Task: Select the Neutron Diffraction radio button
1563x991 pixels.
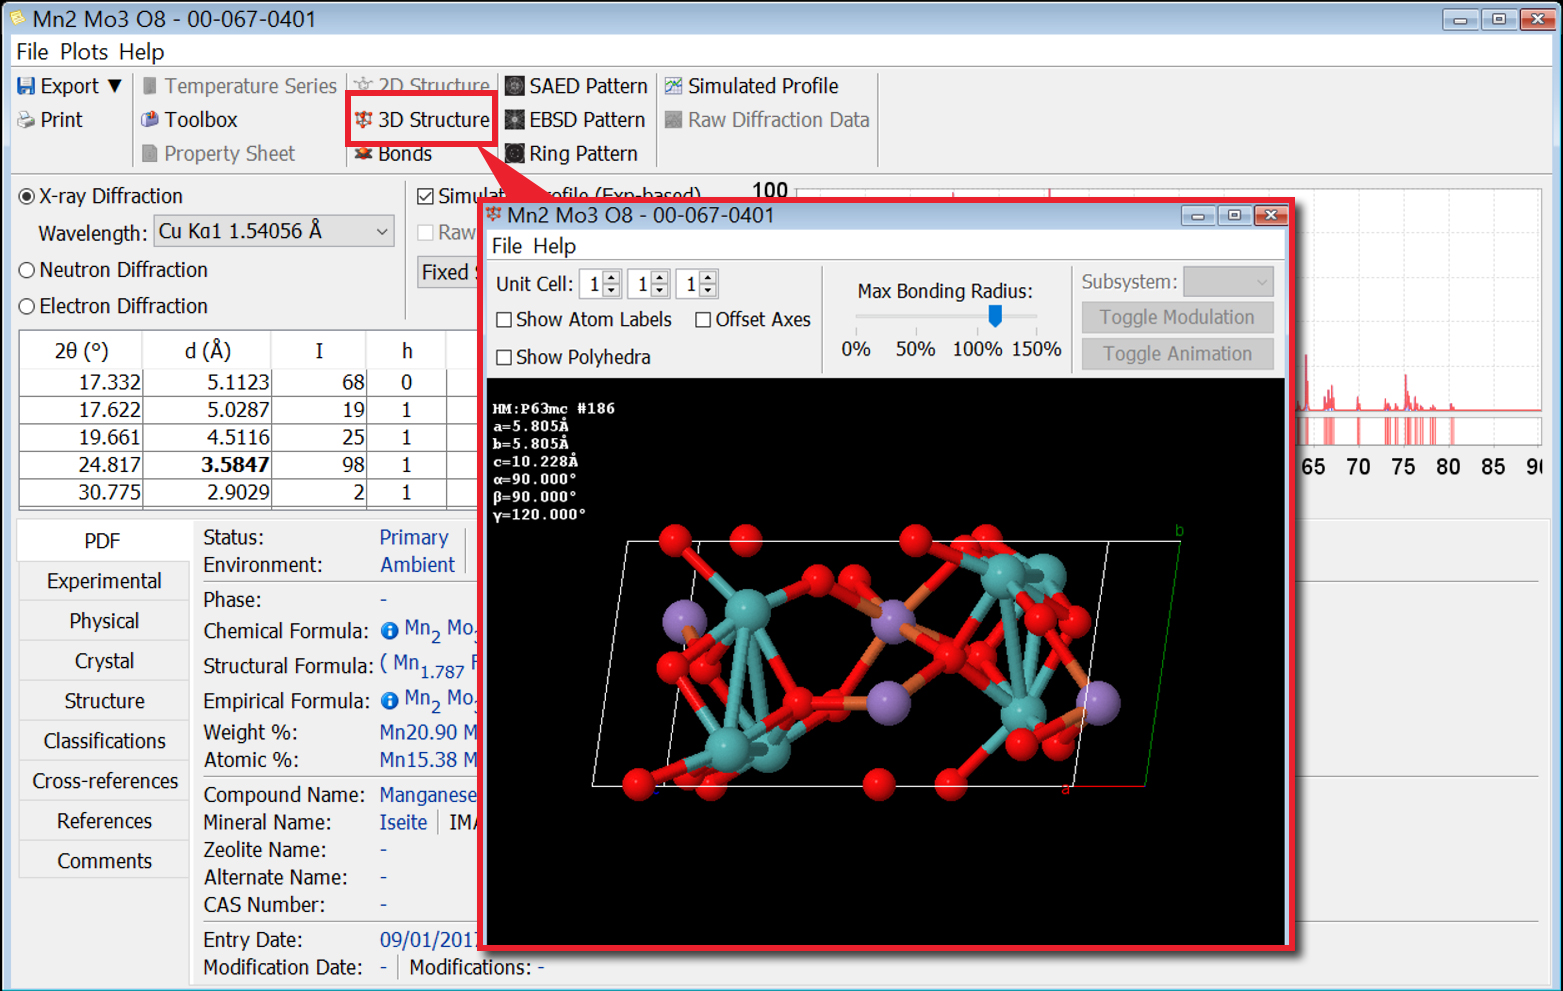Action: point(27,271)
